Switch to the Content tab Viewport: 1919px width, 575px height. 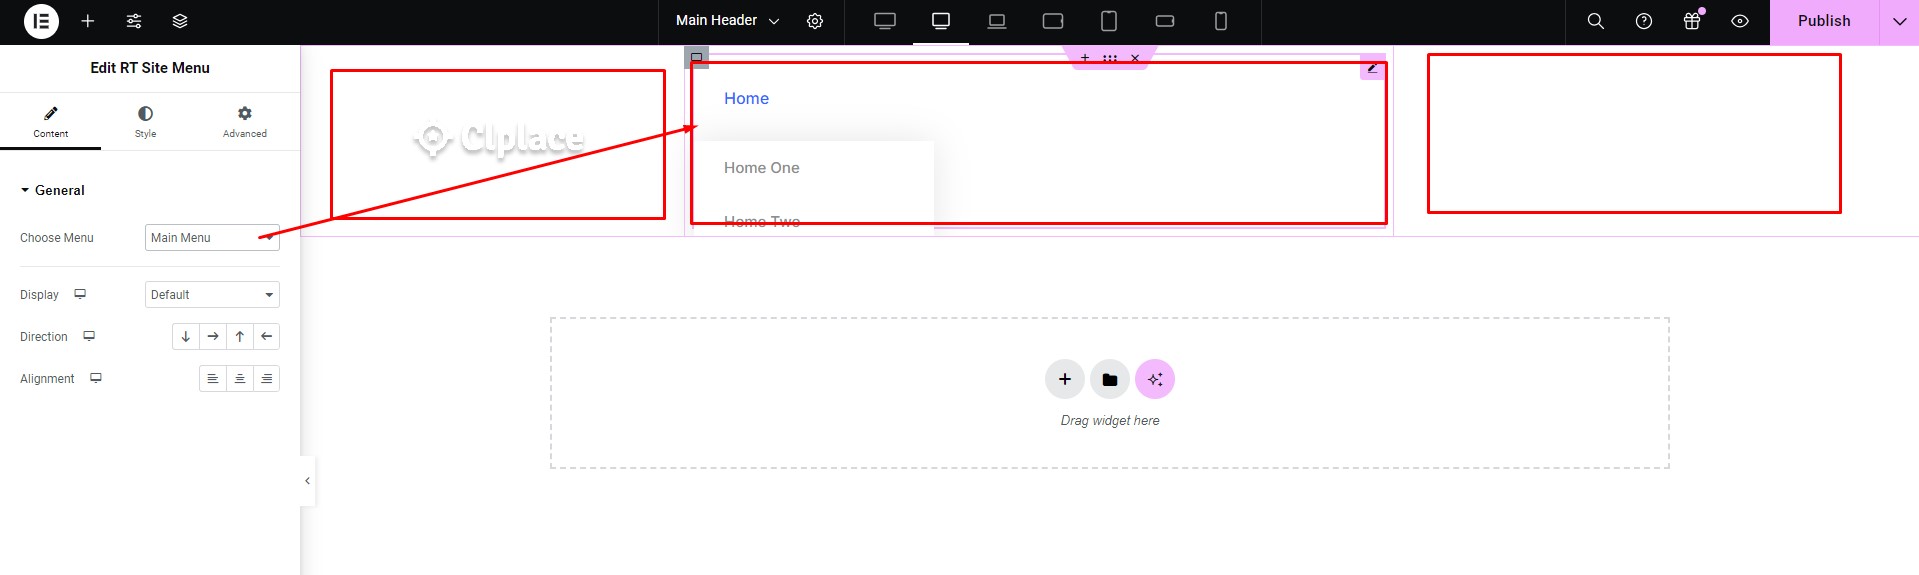[x=51, y=121]
